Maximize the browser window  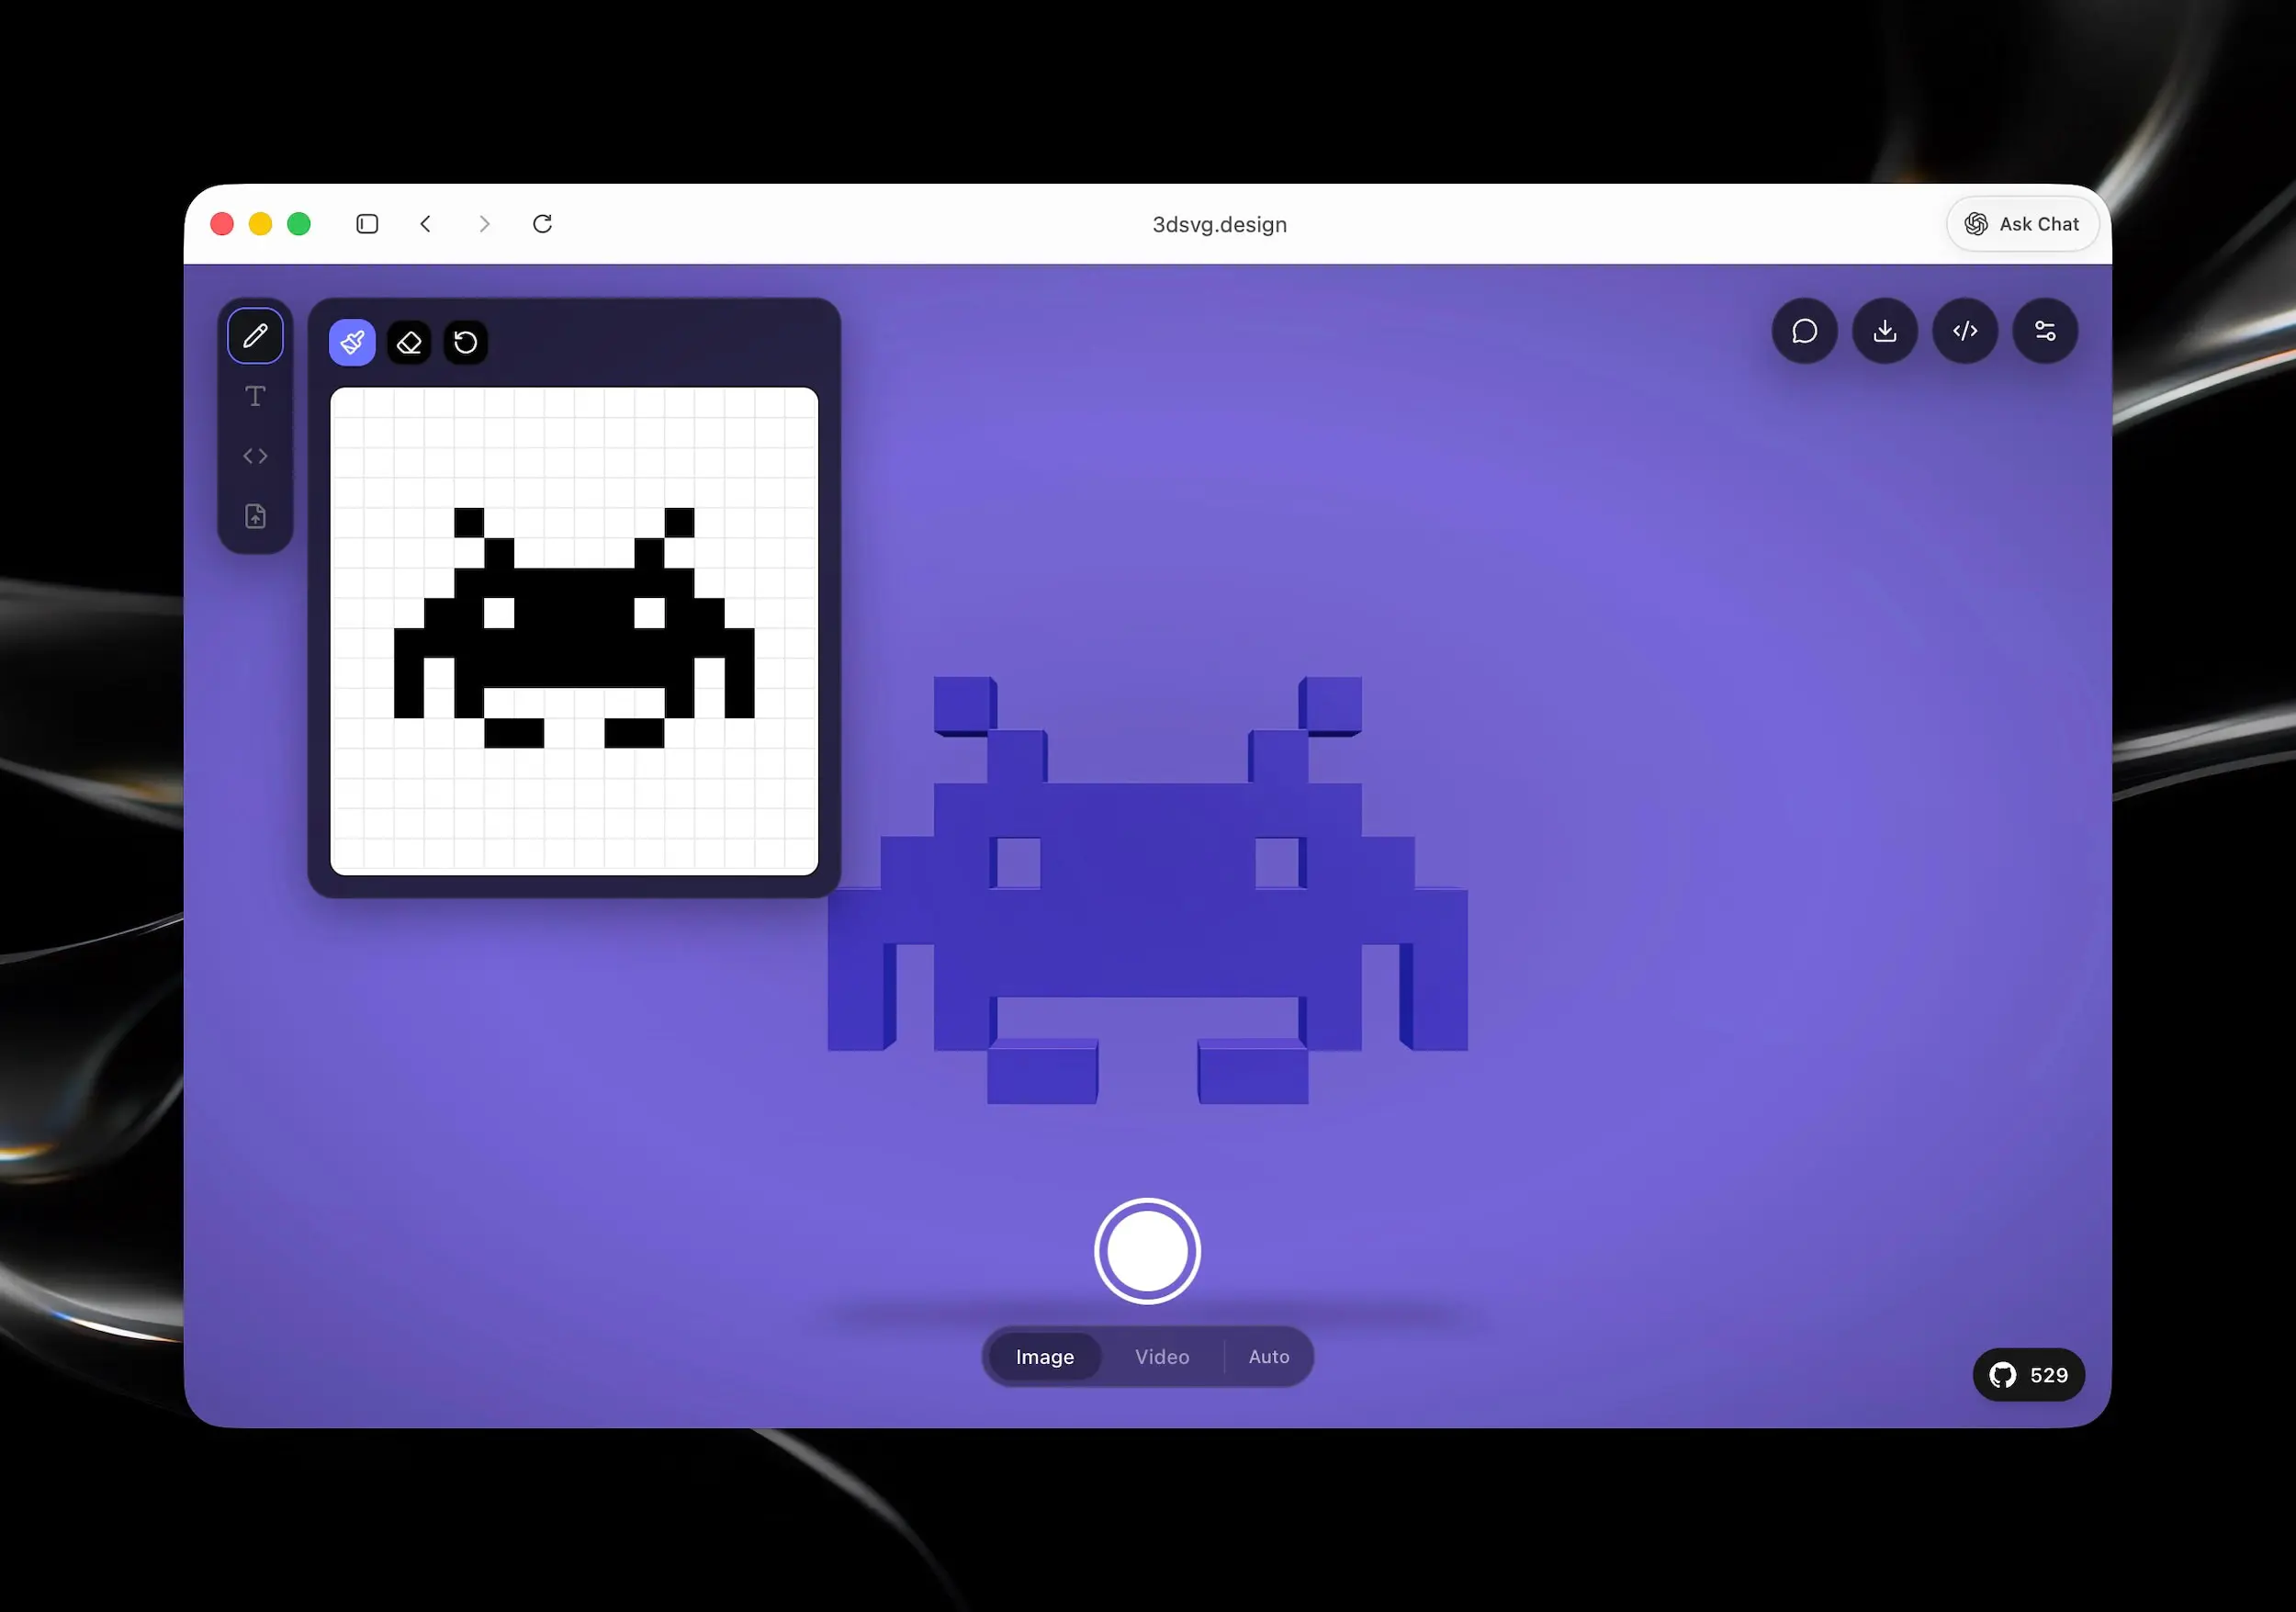tap(299, 224)
